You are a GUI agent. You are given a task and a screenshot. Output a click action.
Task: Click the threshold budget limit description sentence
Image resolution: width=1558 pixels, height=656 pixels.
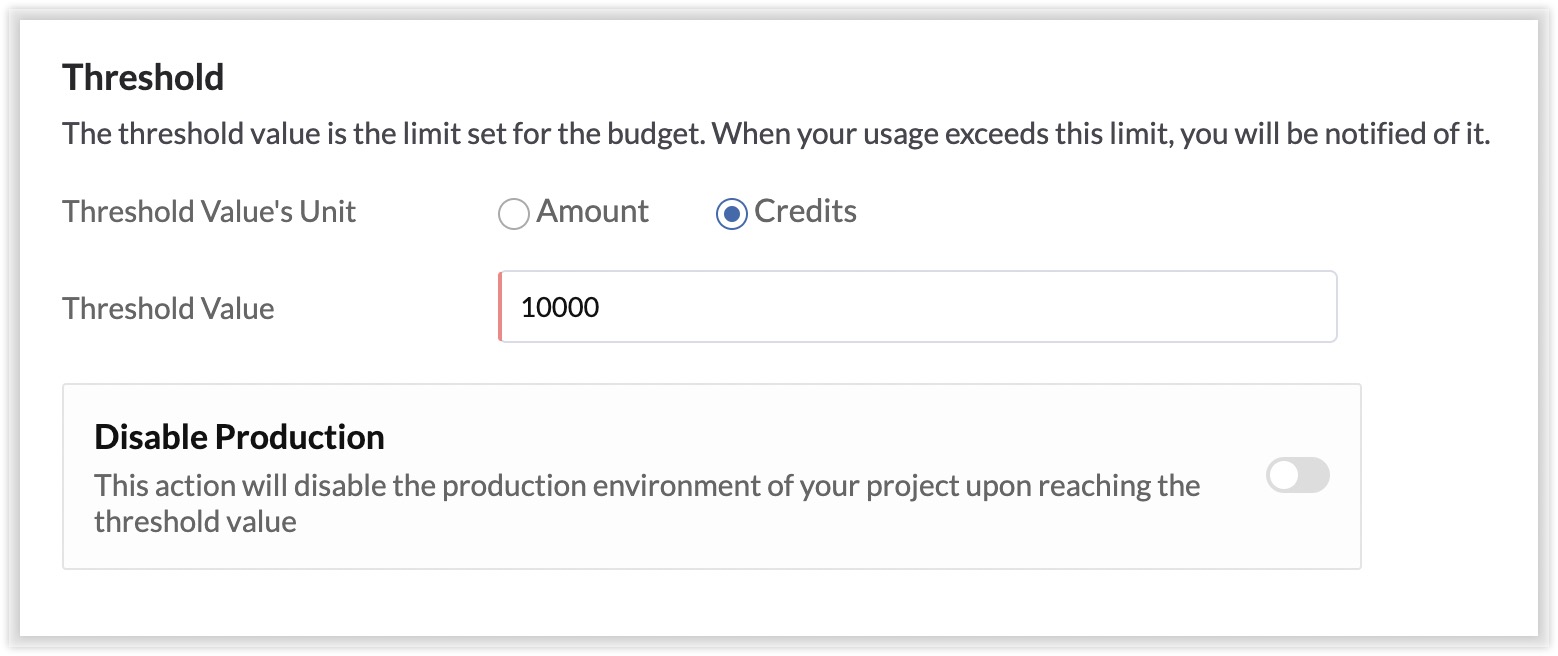click(x=775, y=134)
